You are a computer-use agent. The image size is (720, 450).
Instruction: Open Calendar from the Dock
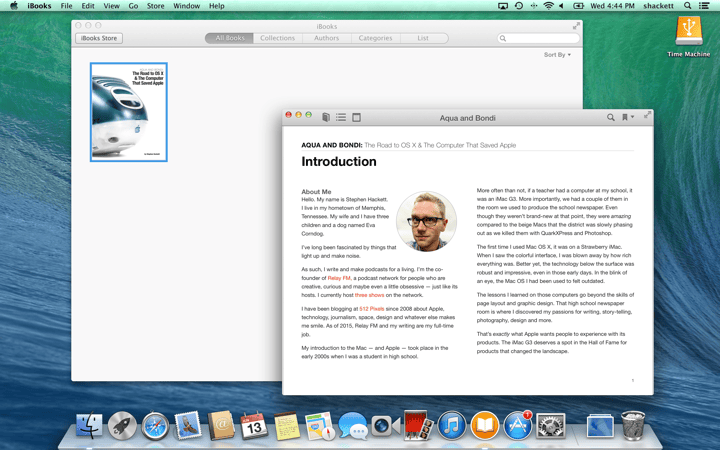[254, 426]
